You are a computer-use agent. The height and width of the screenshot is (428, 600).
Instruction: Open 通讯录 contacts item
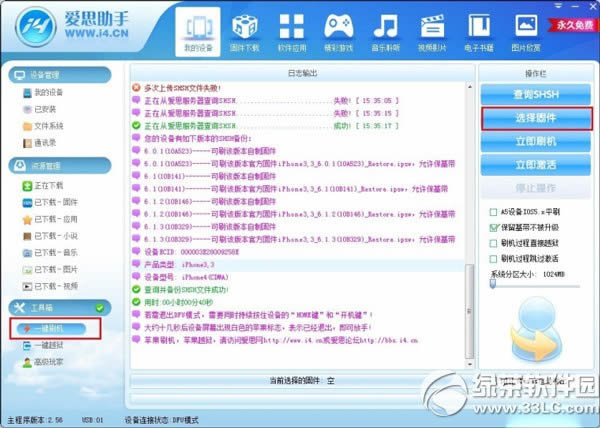point(39,143)
